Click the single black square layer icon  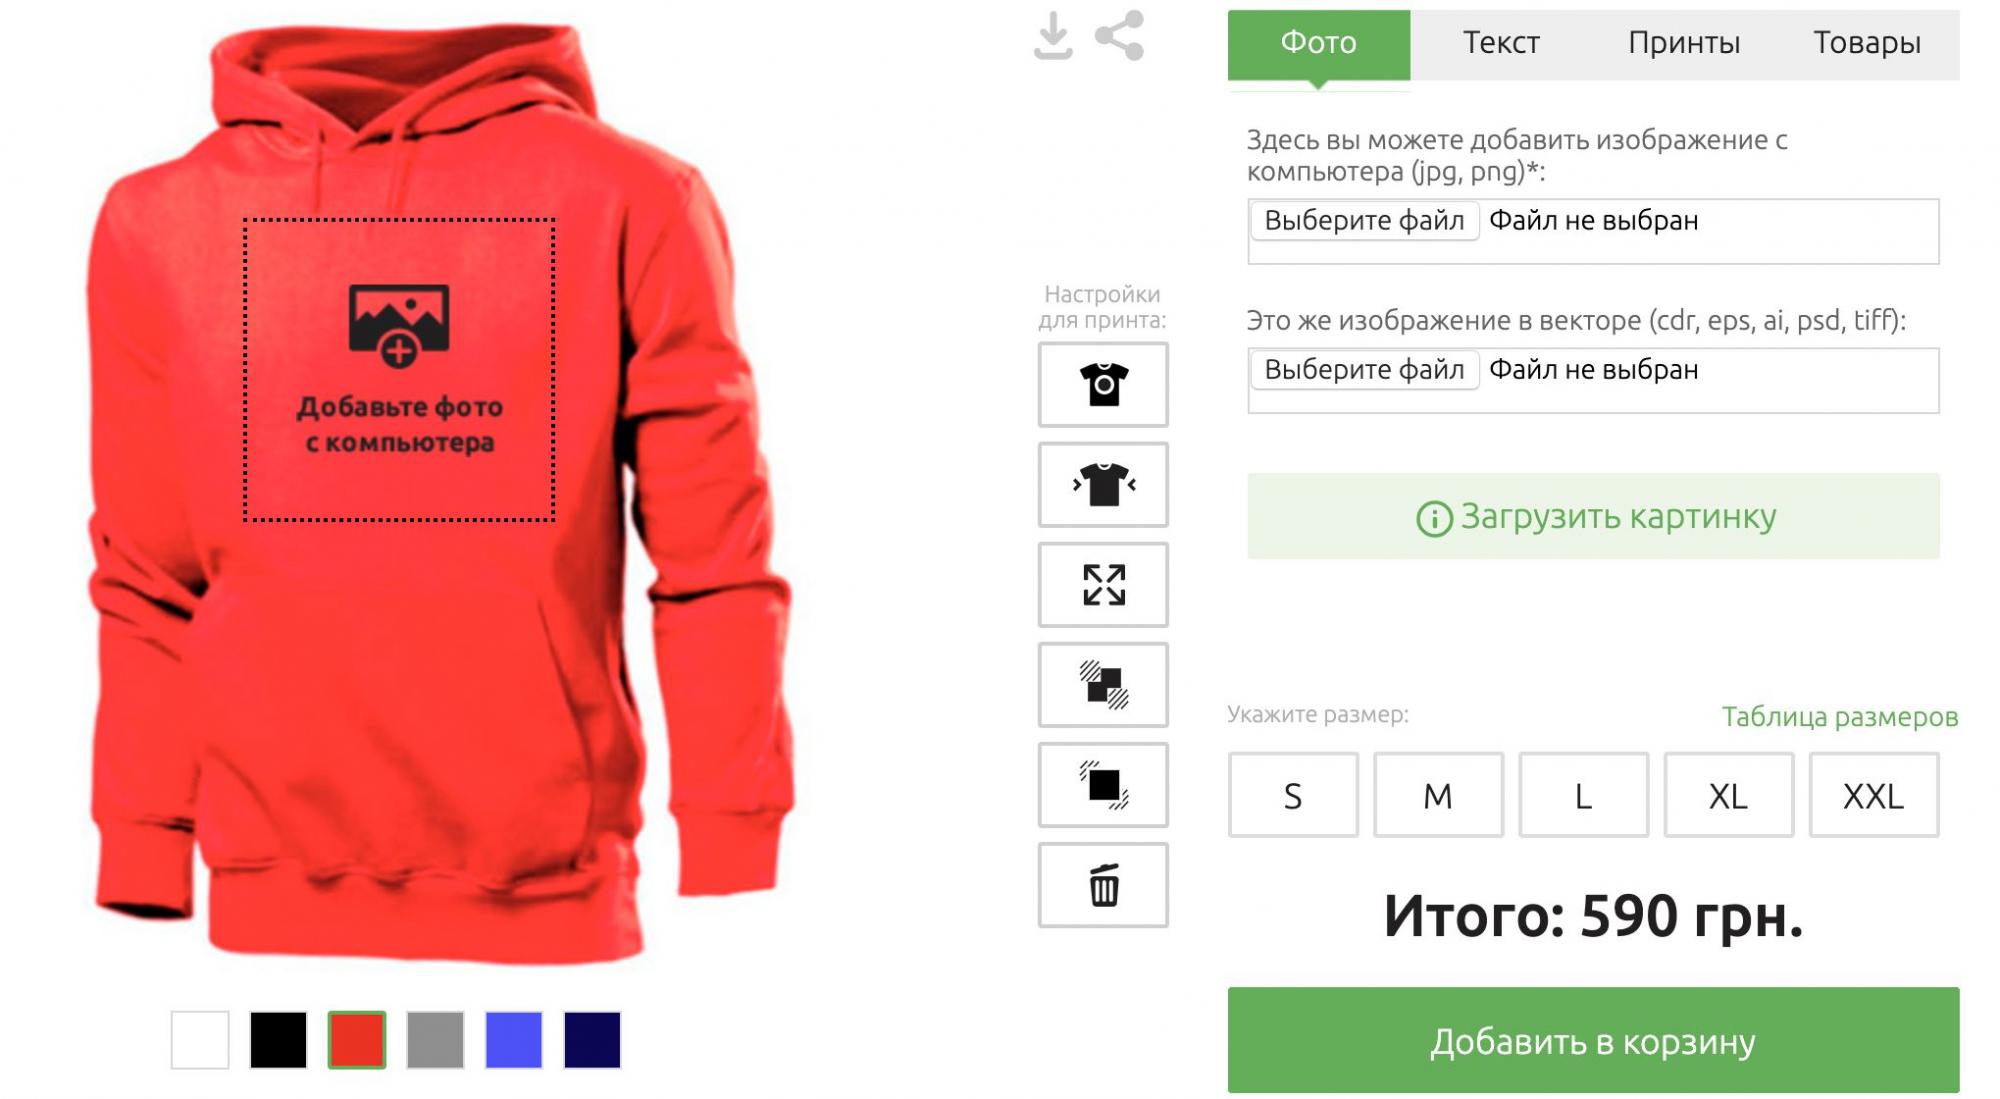click(1103, 785)
